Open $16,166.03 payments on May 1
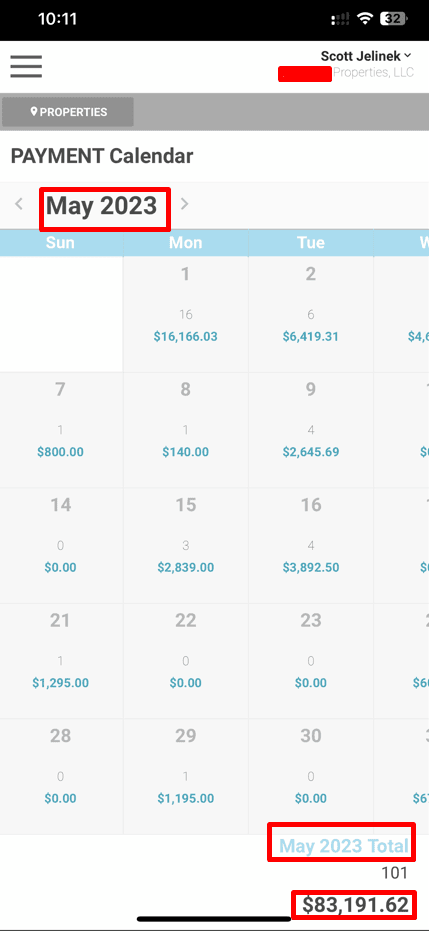This screenshot has height=931, width=429. click(186, 337)
